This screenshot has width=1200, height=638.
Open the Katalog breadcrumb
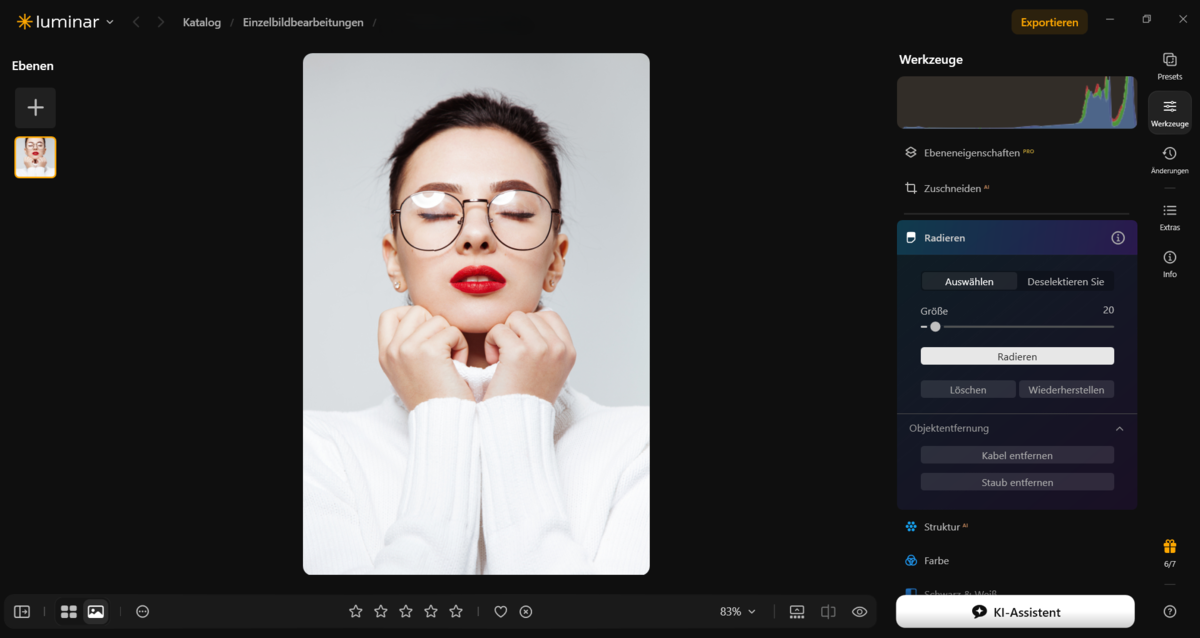point(202,22)
